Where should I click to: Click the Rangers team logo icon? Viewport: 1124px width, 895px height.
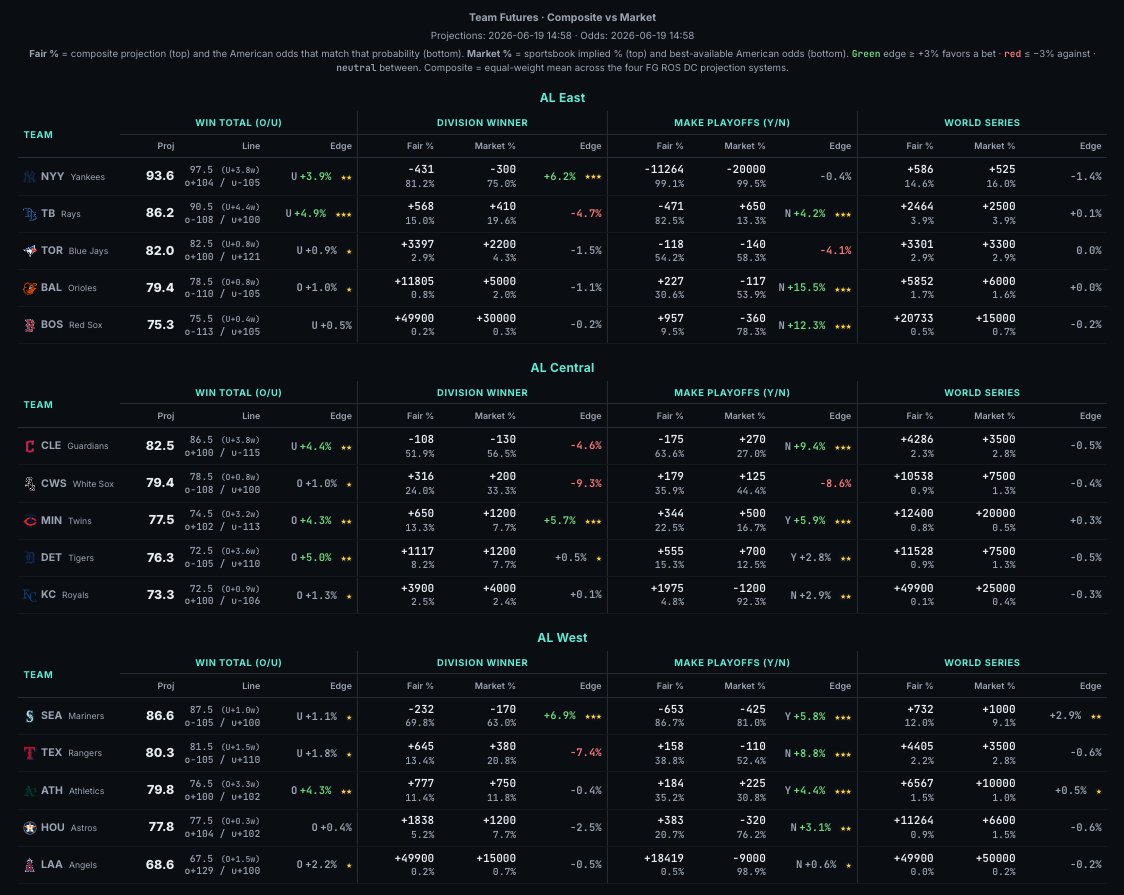click(x=29, y=753)
